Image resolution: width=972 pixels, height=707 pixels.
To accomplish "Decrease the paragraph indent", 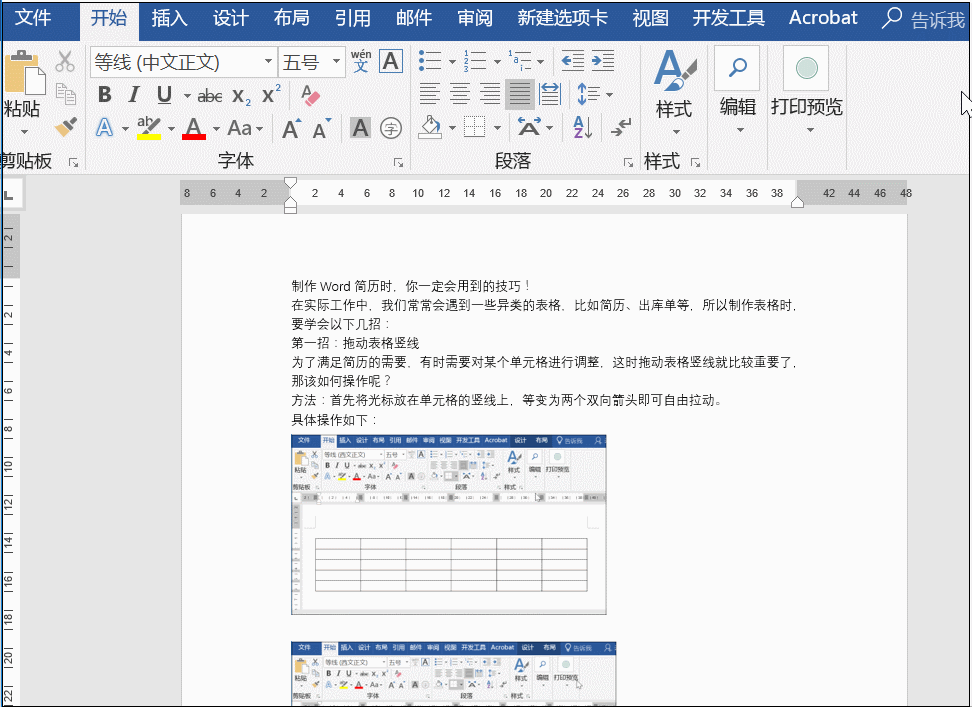I will coord(572,61).
